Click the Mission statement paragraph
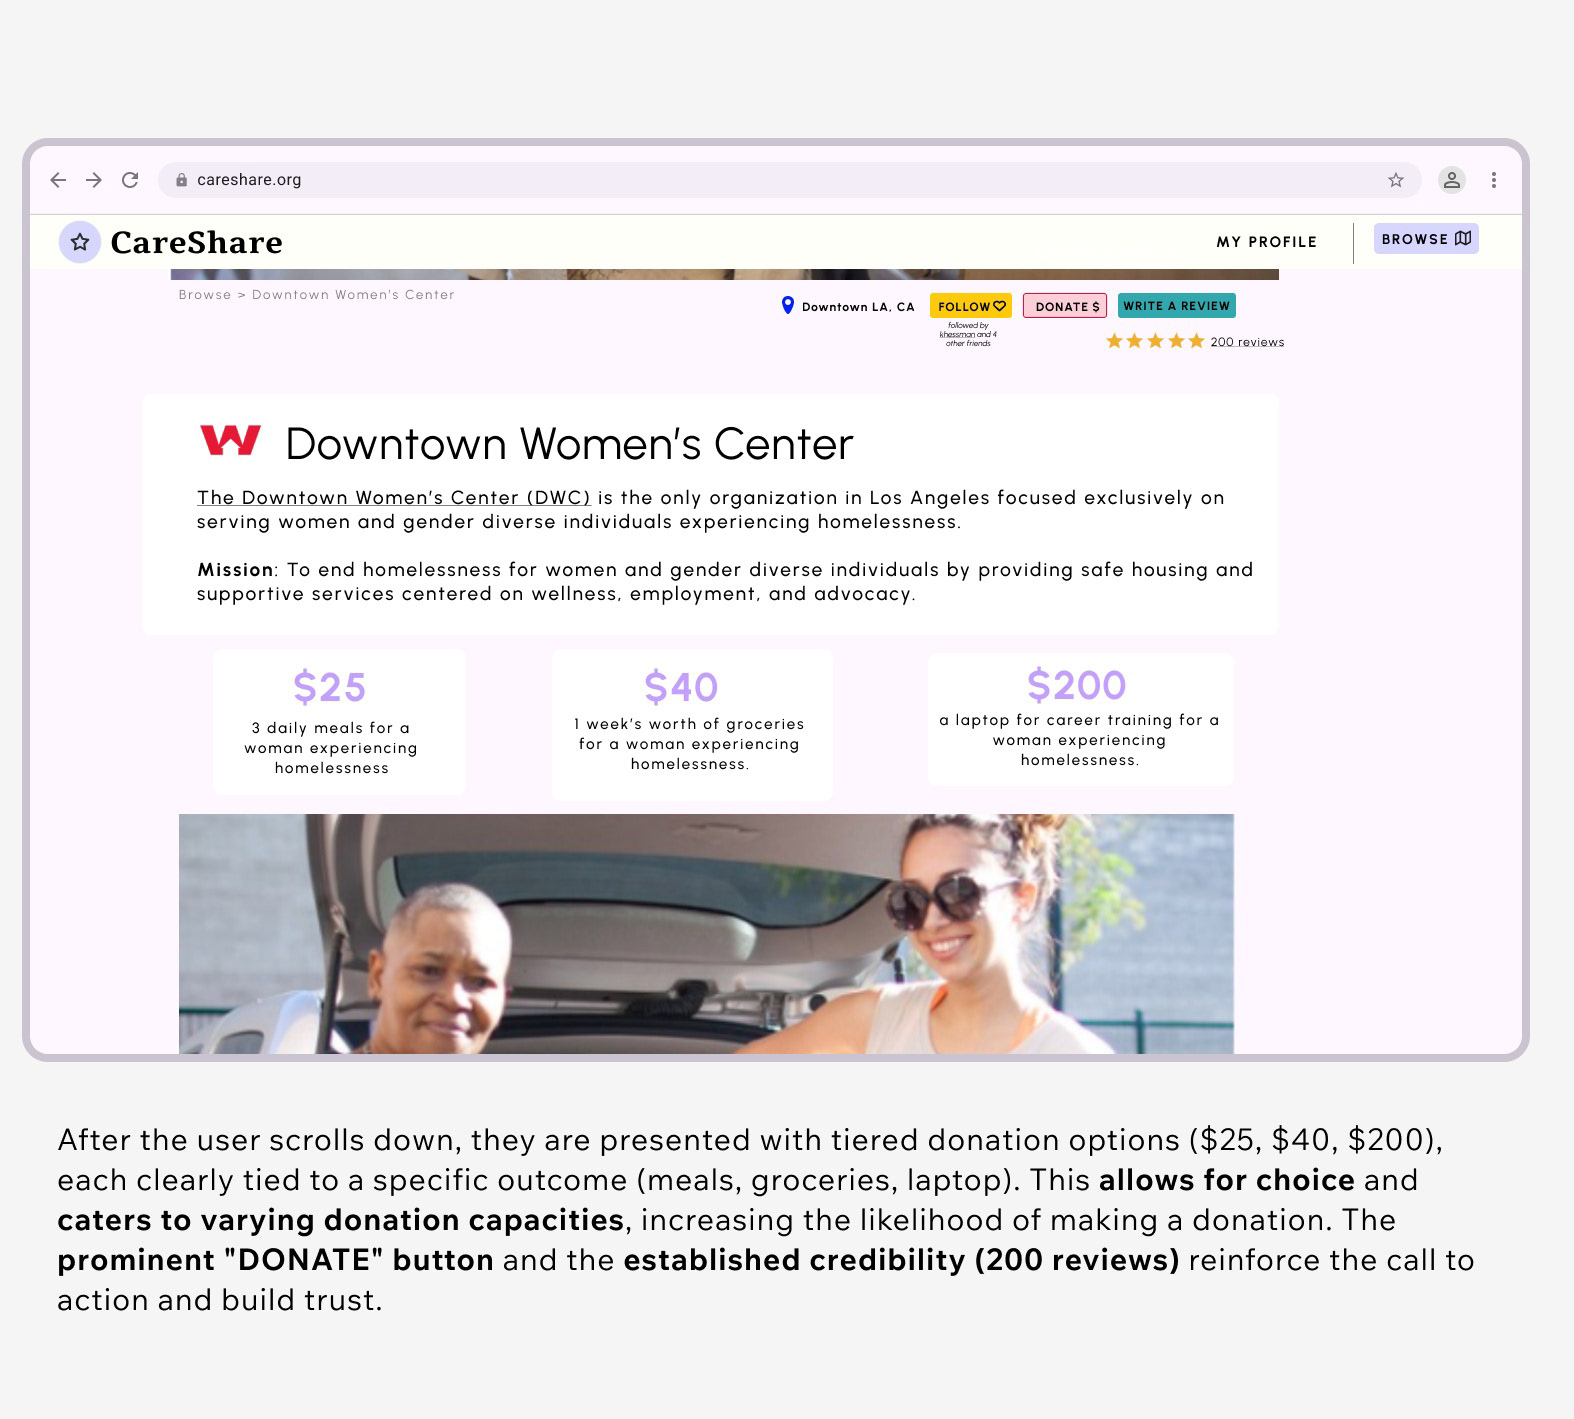Image resolution: width=1574 pixels, height=1419 pixels. click(x=725, y=582)
